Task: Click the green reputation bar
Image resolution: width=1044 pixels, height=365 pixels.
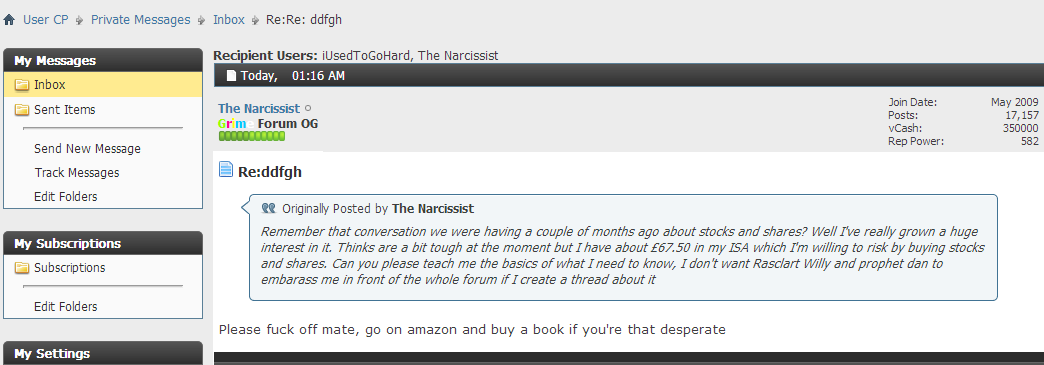Action: pos(252,136)
